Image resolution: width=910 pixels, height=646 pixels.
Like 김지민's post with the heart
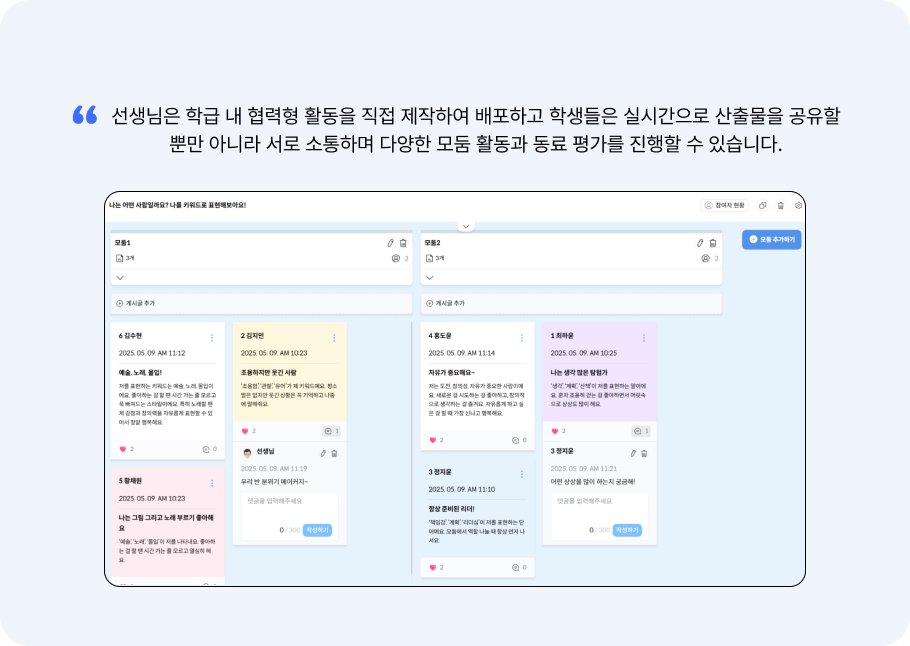tap(244, 431)
